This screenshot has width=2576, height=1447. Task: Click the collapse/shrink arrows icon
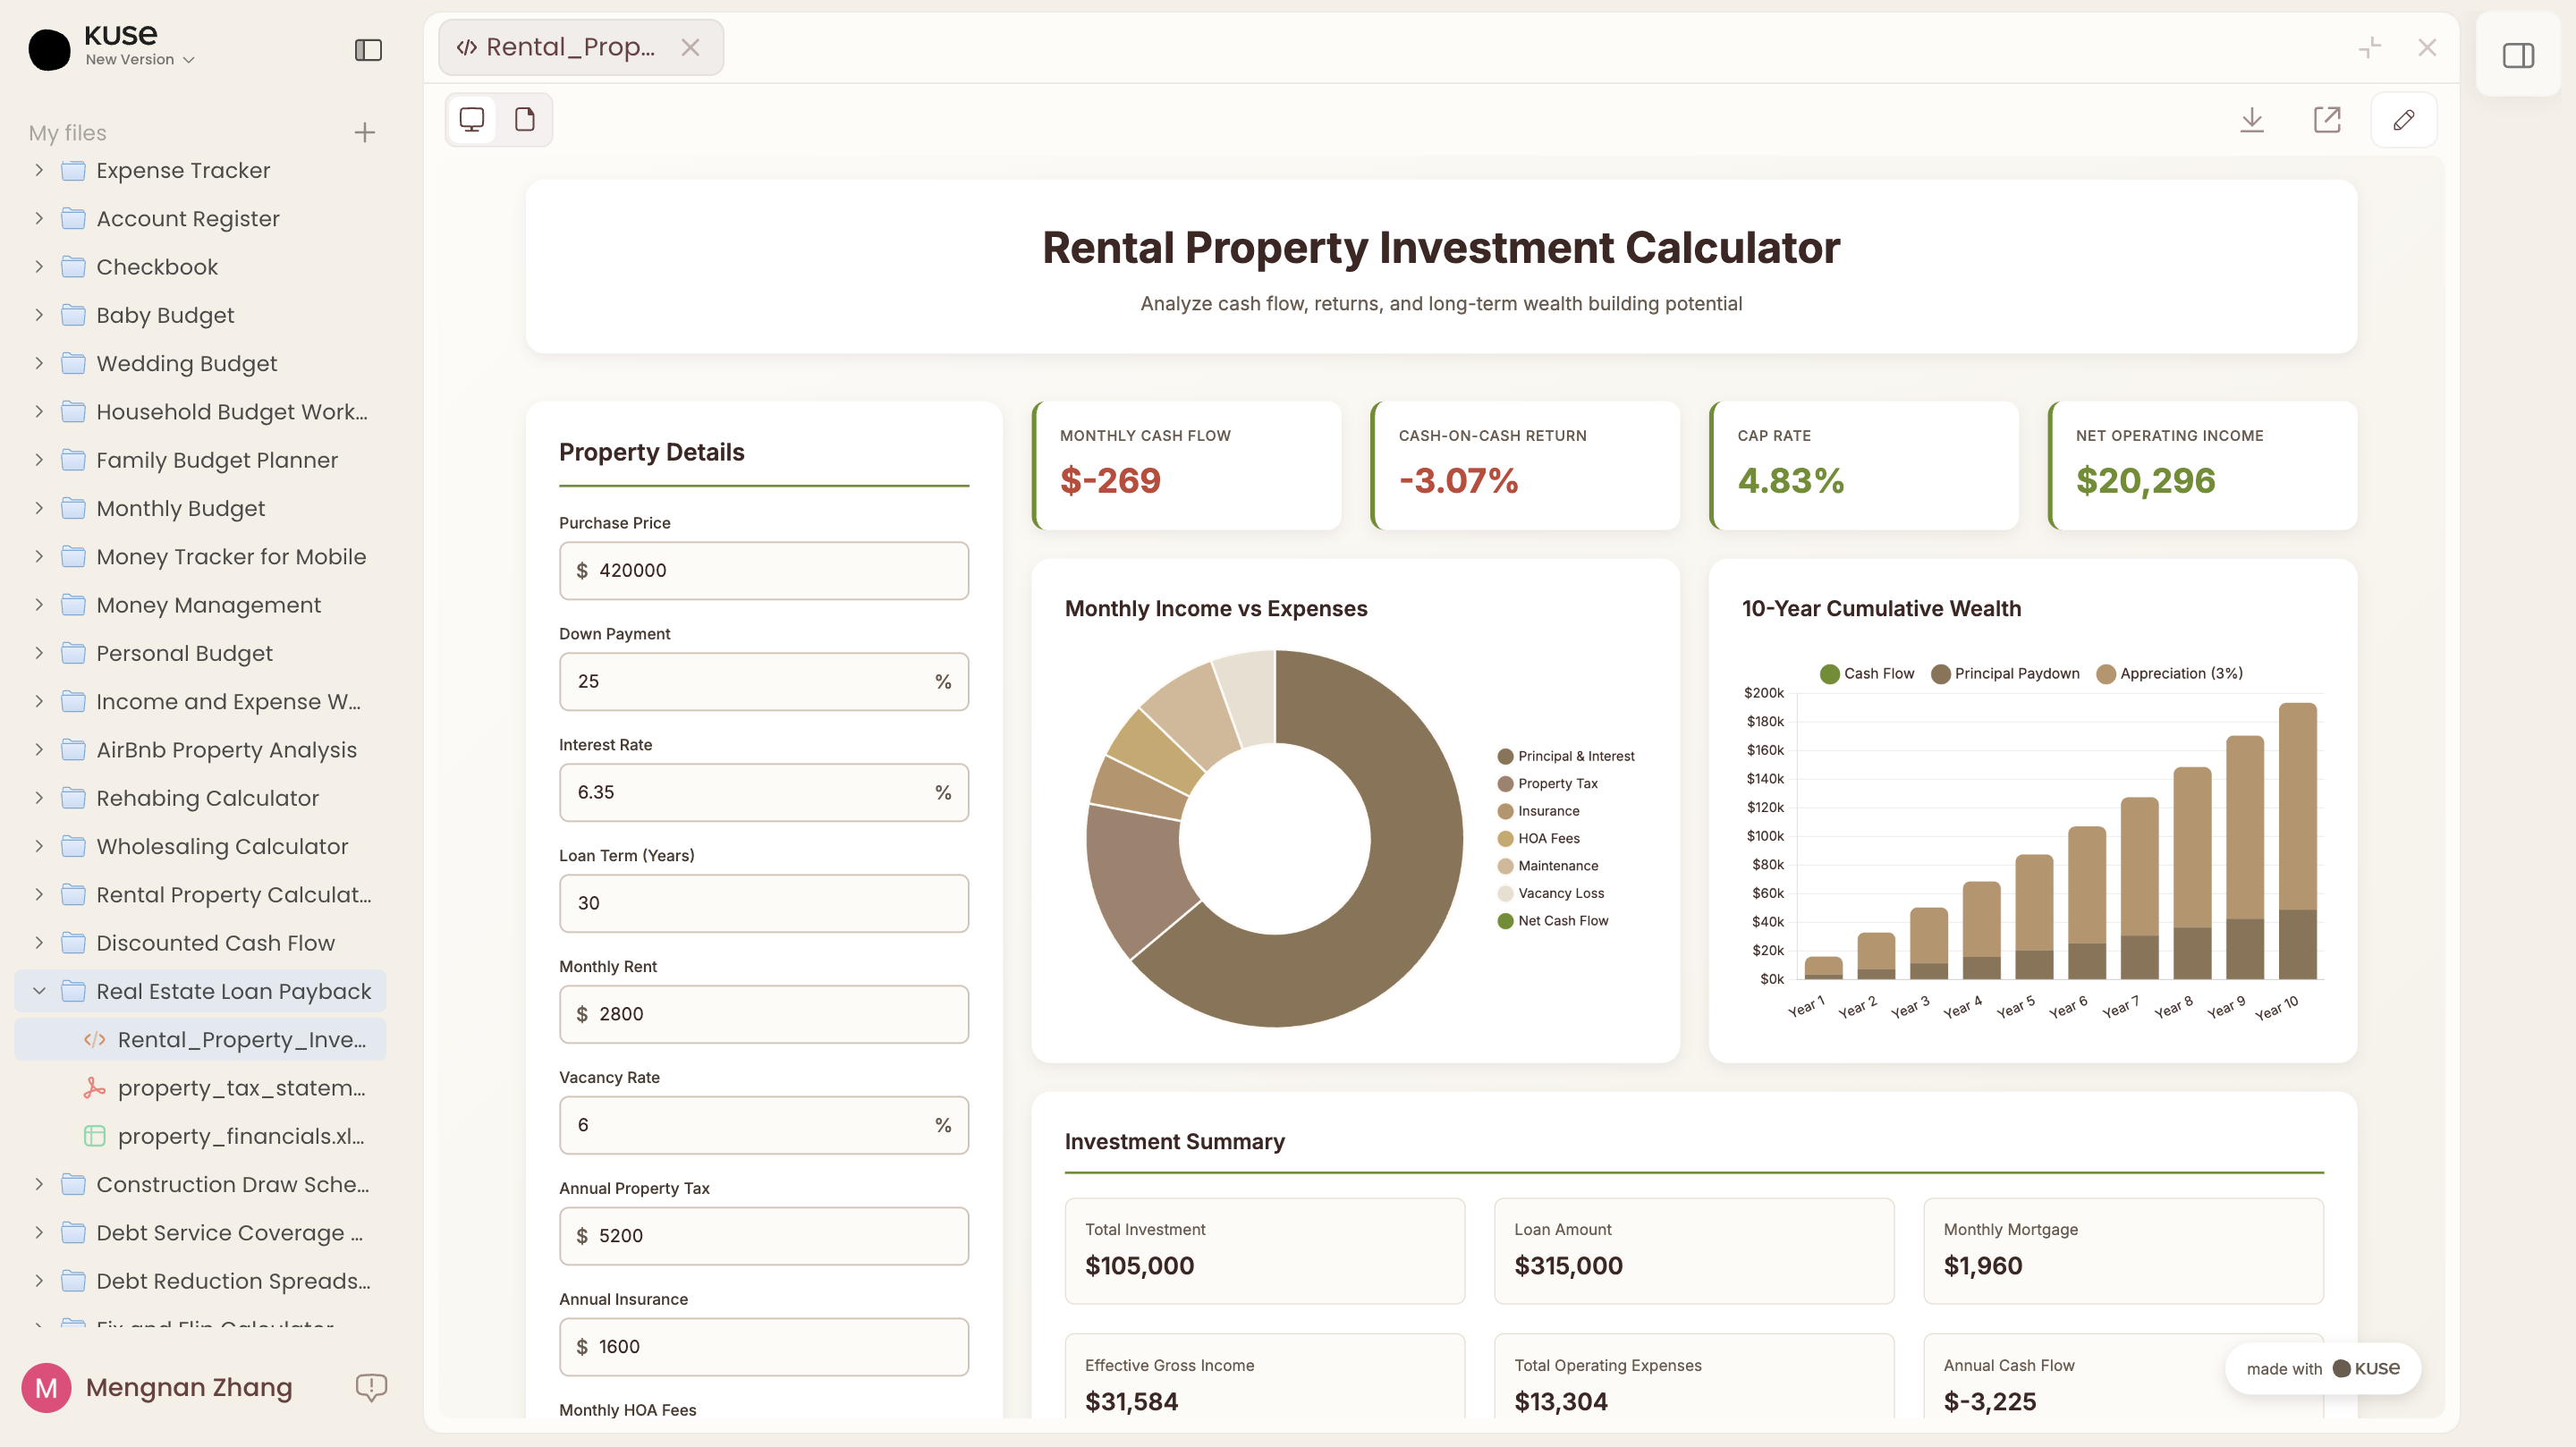pyautogui.click(x=2370, y=47)
